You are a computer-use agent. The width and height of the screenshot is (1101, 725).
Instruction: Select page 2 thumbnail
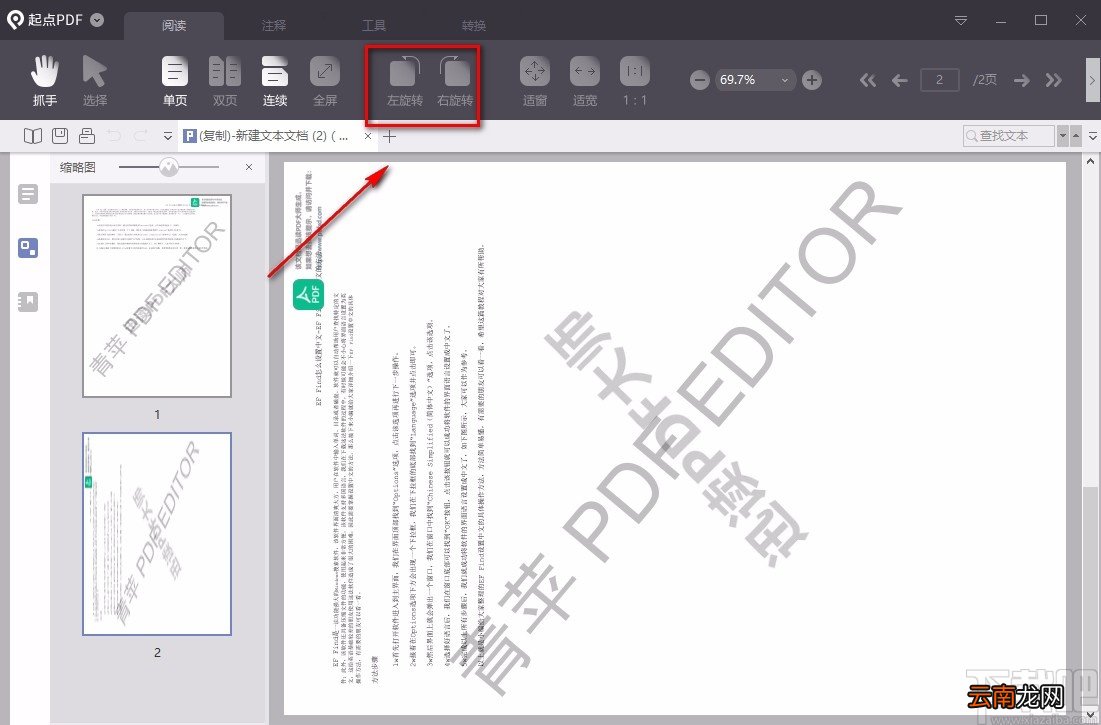pyautogui.click(x=157, y=533)
